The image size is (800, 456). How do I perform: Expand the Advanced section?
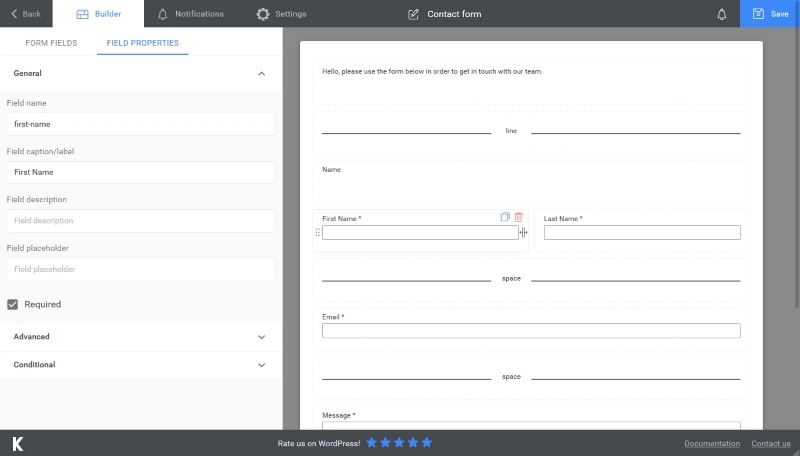click(x=261, y=337)
